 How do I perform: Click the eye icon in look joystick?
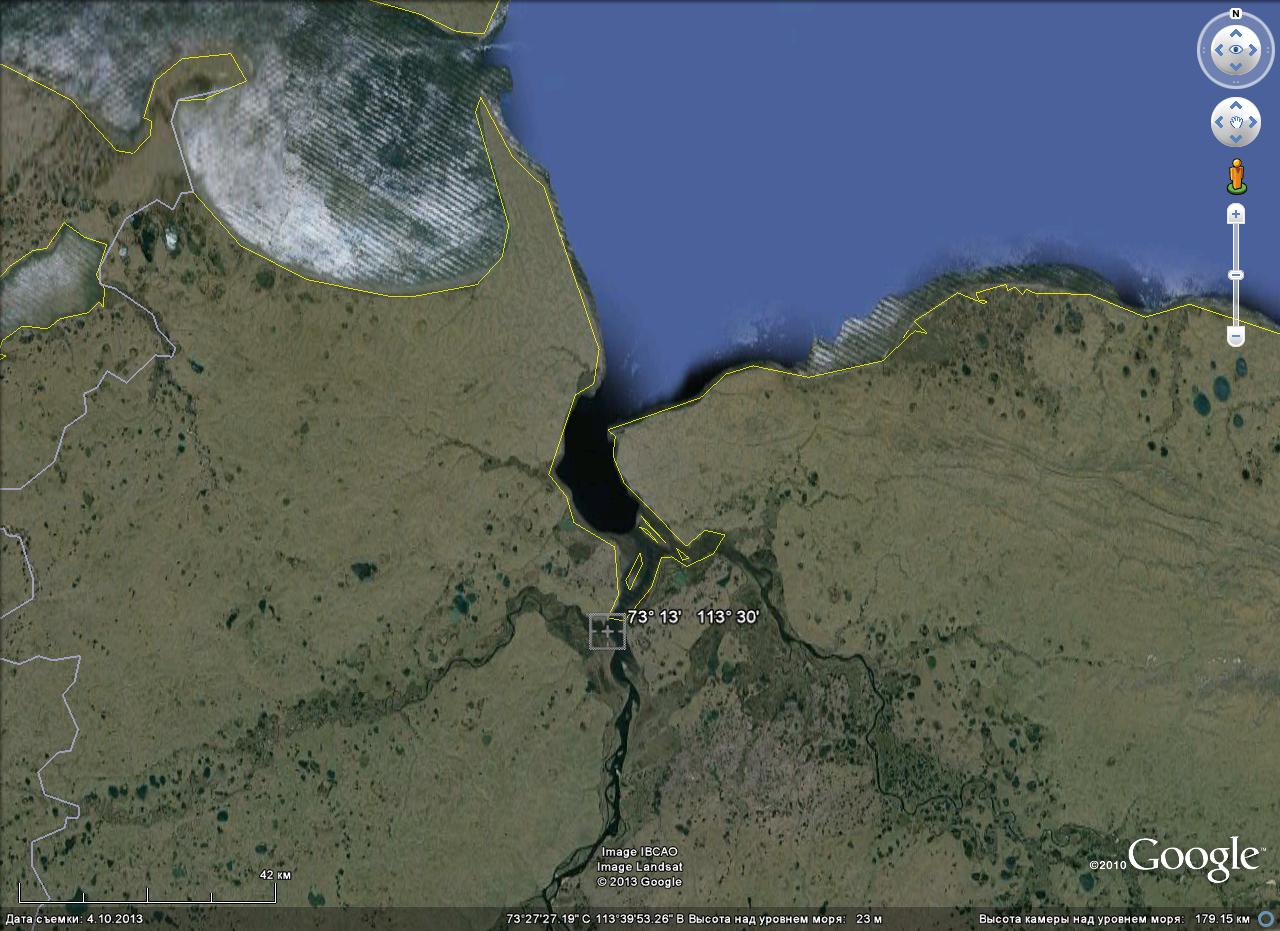click(x=1236, y=49)
